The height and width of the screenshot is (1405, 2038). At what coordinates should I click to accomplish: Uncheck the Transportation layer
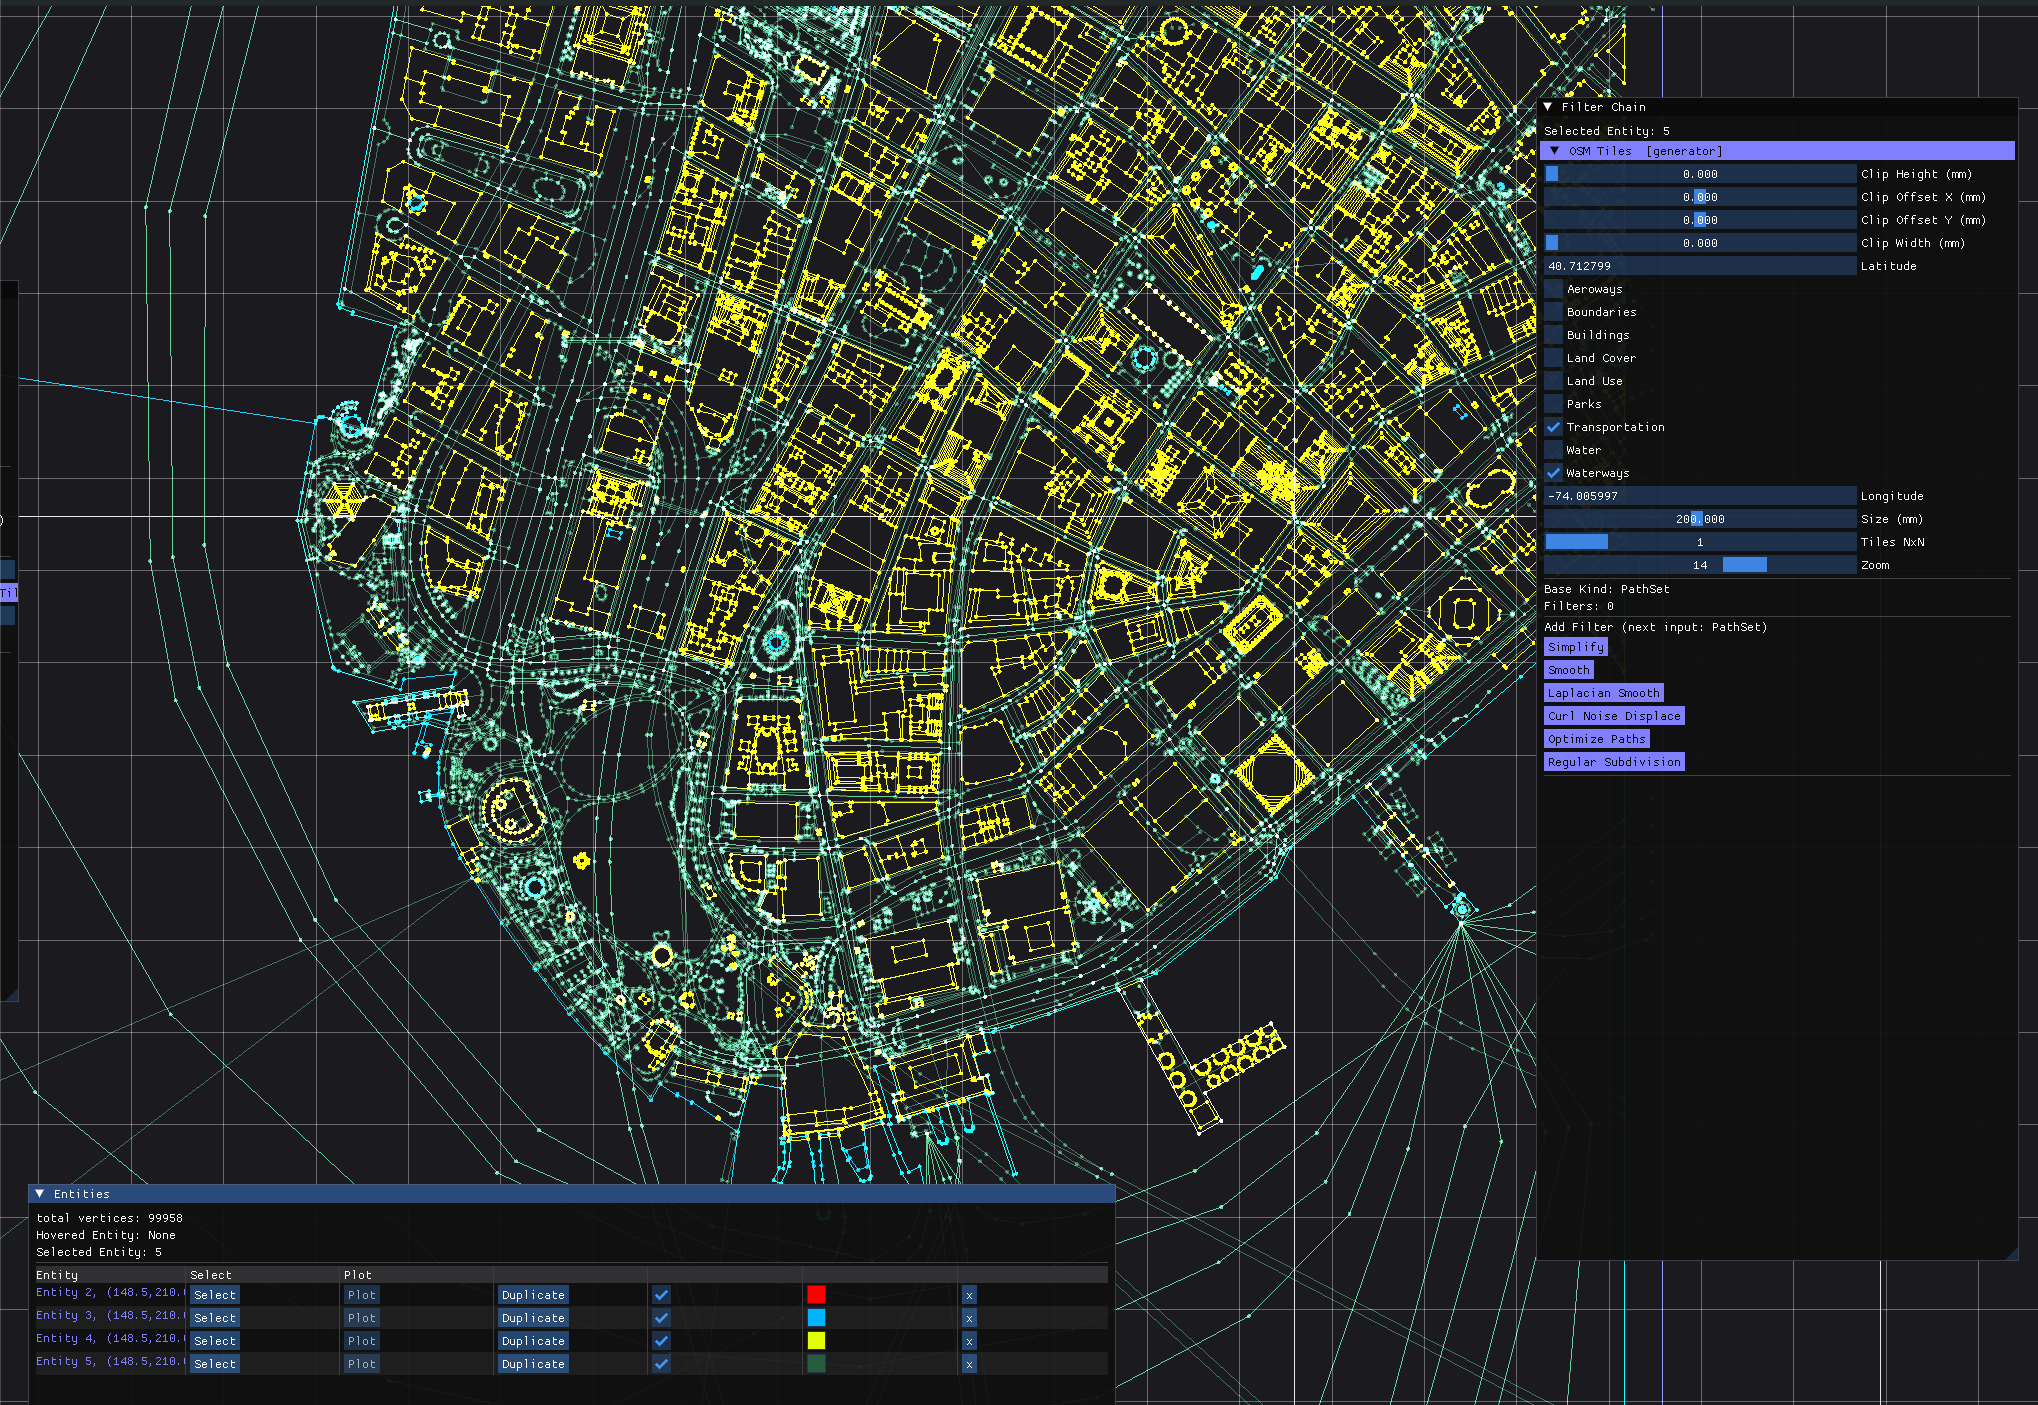coord(1553,427)
